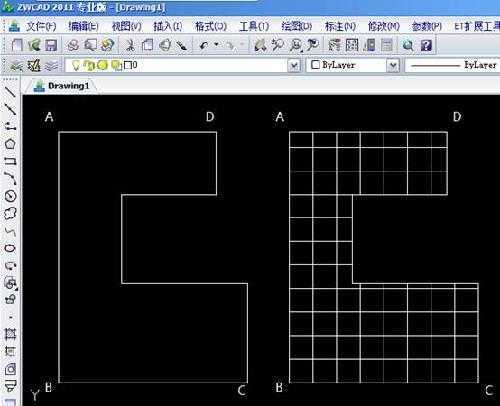500x406 pixels.
Task: Click the Insert Block tool
Action: [x=11, y=283]
